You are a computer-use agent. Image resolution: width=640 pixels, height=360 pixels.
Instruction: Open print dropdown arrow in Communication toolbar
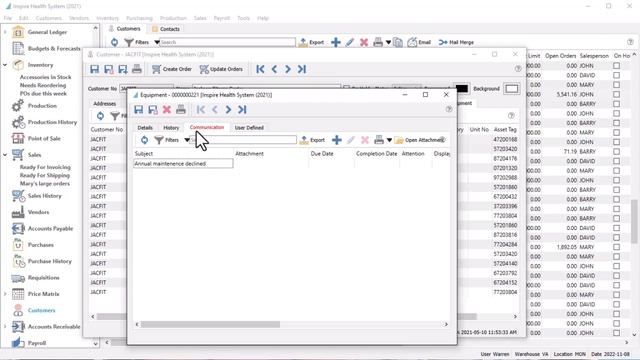[x=389, y=140]
